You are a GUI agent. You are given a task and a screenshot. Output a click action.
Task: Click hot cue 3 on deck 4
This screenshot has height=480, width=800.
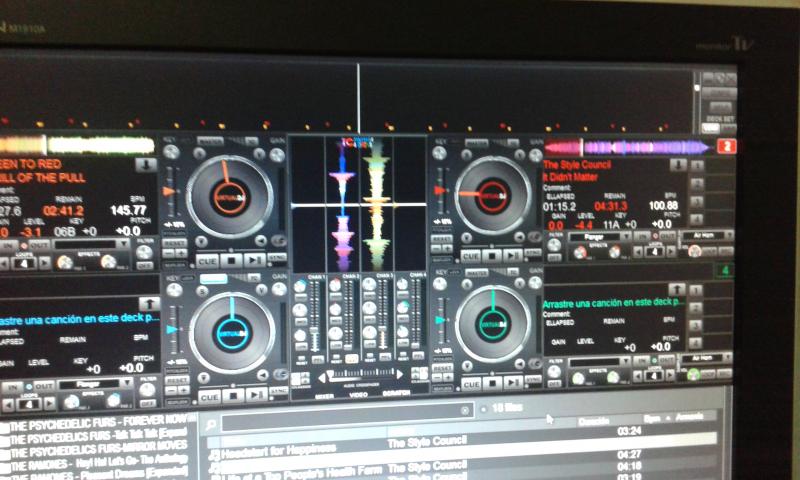point(695,325)
